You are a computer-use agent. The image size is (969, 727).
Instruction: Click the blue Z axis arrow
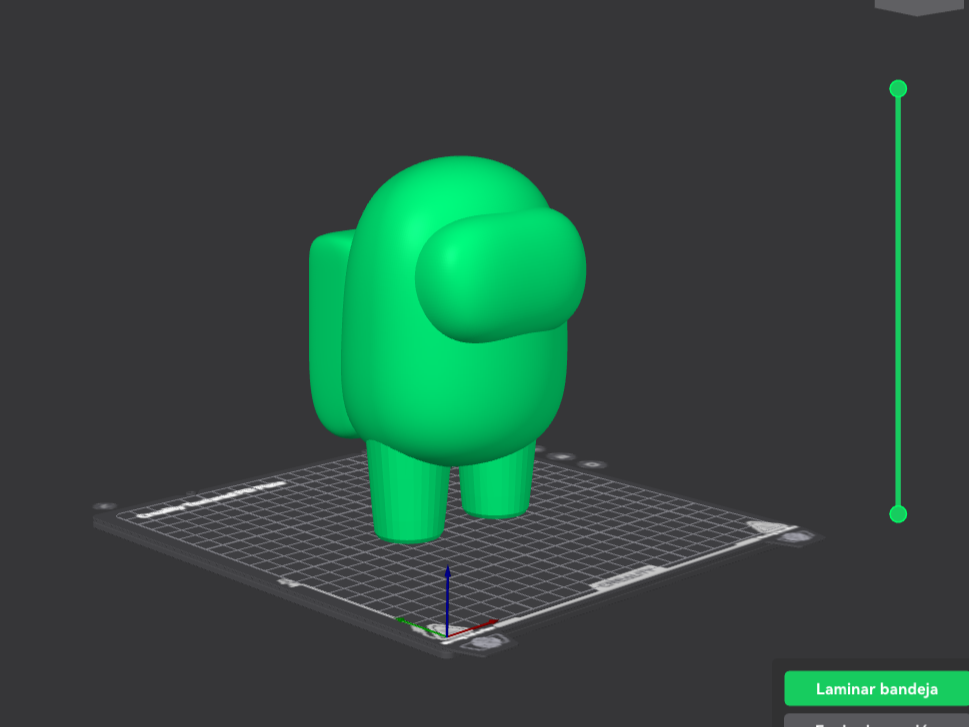point(447,600)
